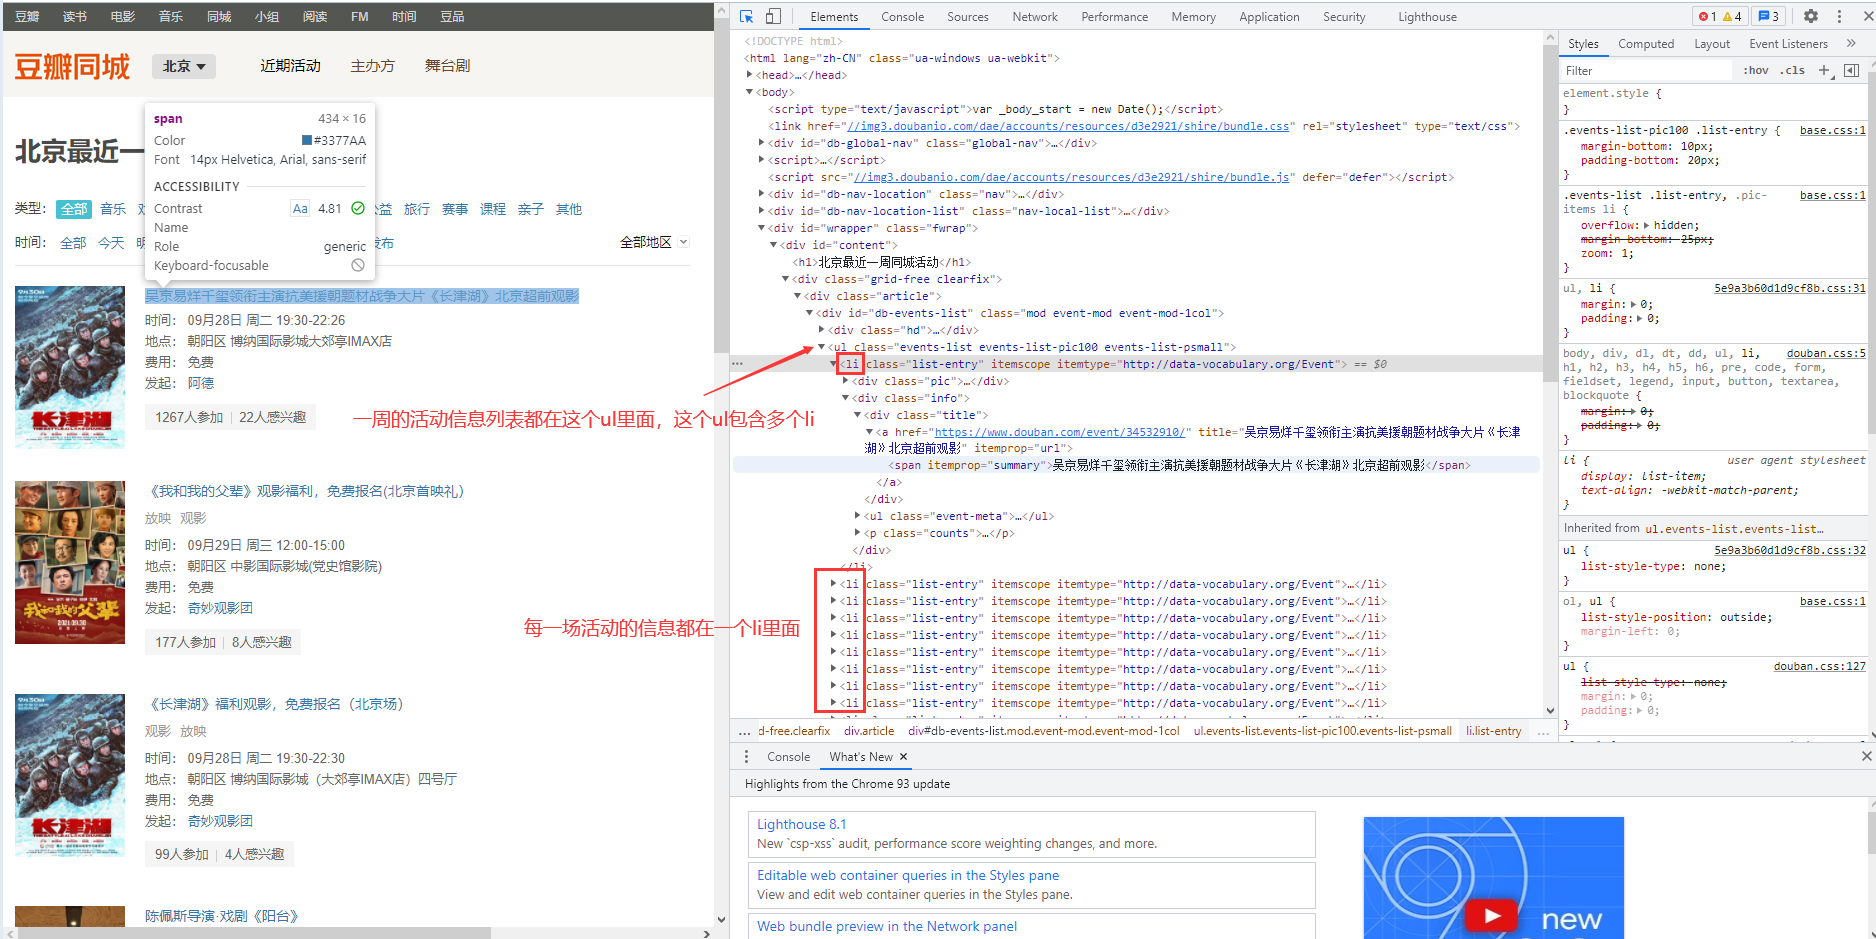Open the Network tab
Screen dimensions: 1876x939
(1034, 17)
